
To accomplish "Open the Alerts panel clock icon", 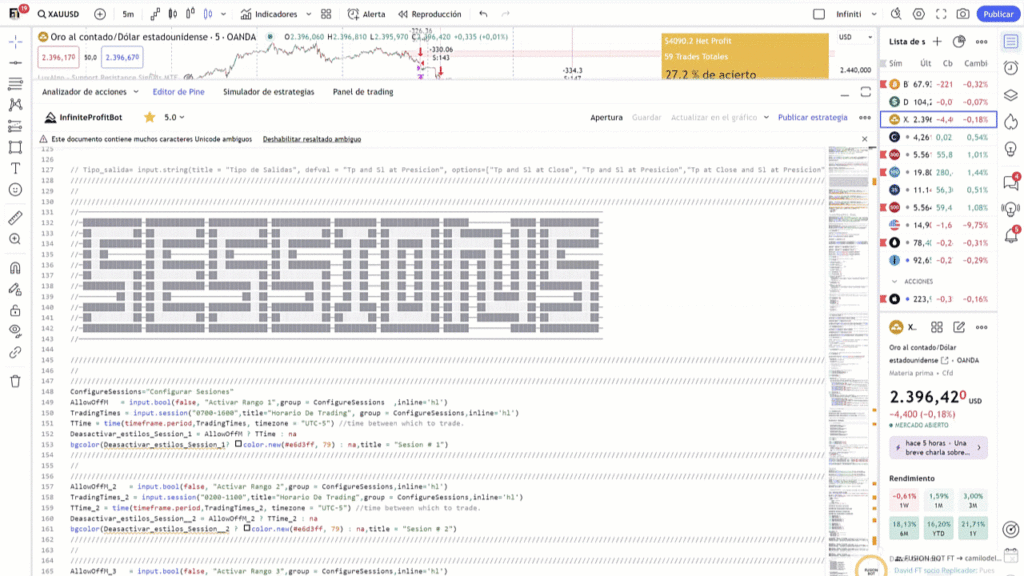I will click(x=1011, y=68).
